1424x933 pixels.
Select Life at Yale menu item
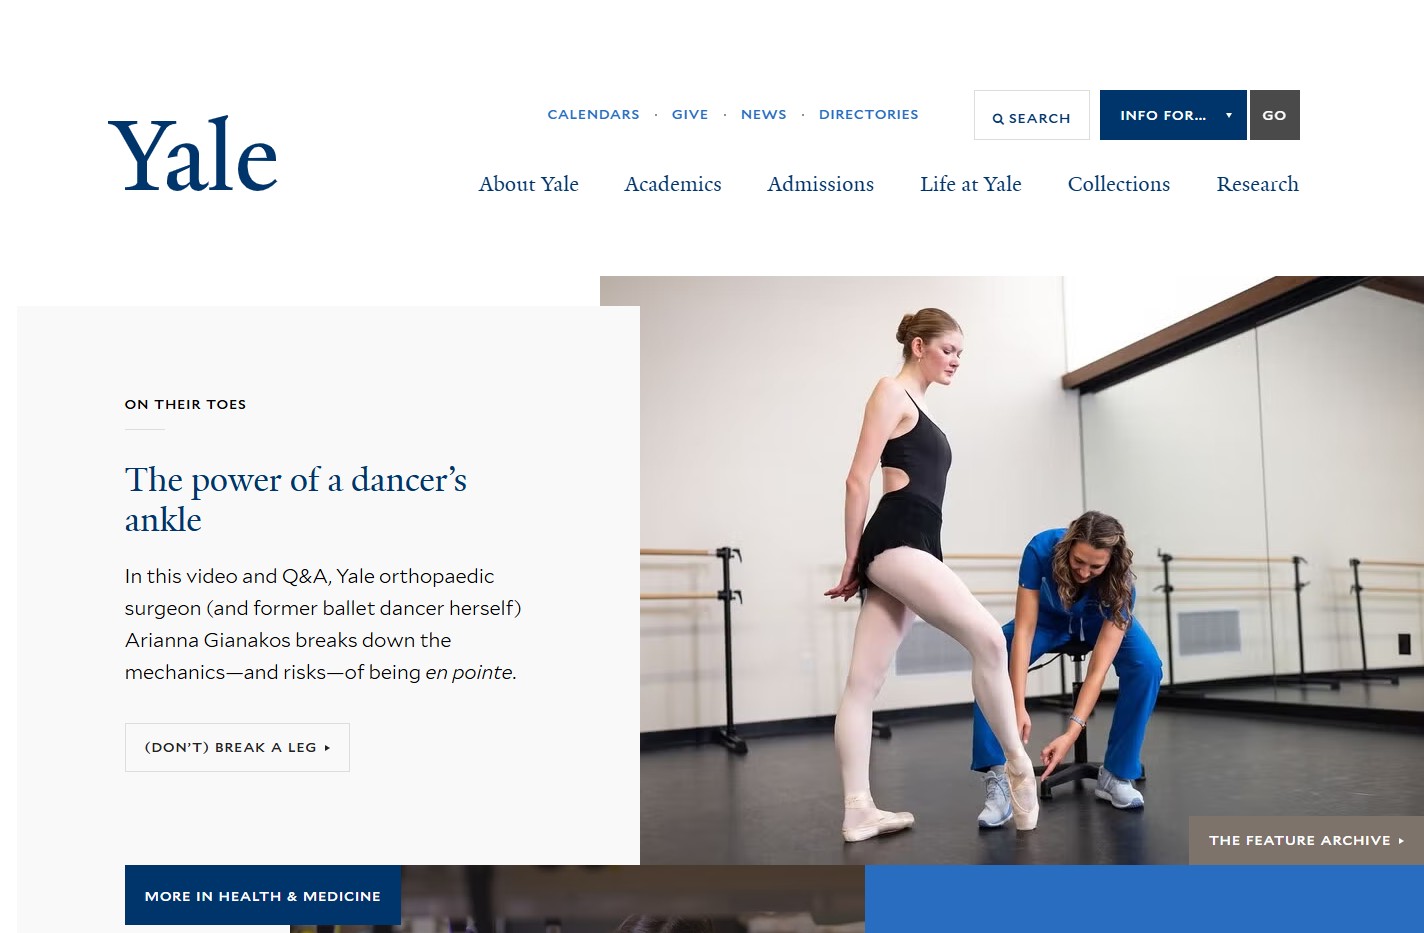[971, 184]
